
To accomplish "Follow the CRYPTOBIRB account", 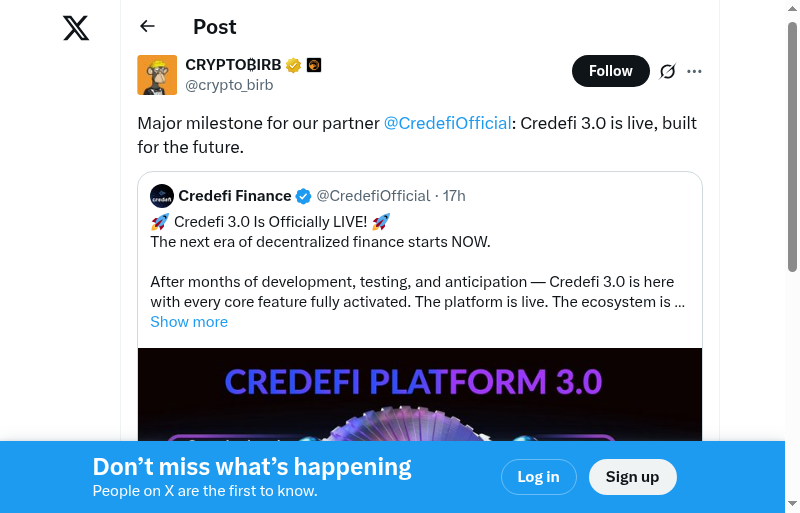I will click(610, 71).
